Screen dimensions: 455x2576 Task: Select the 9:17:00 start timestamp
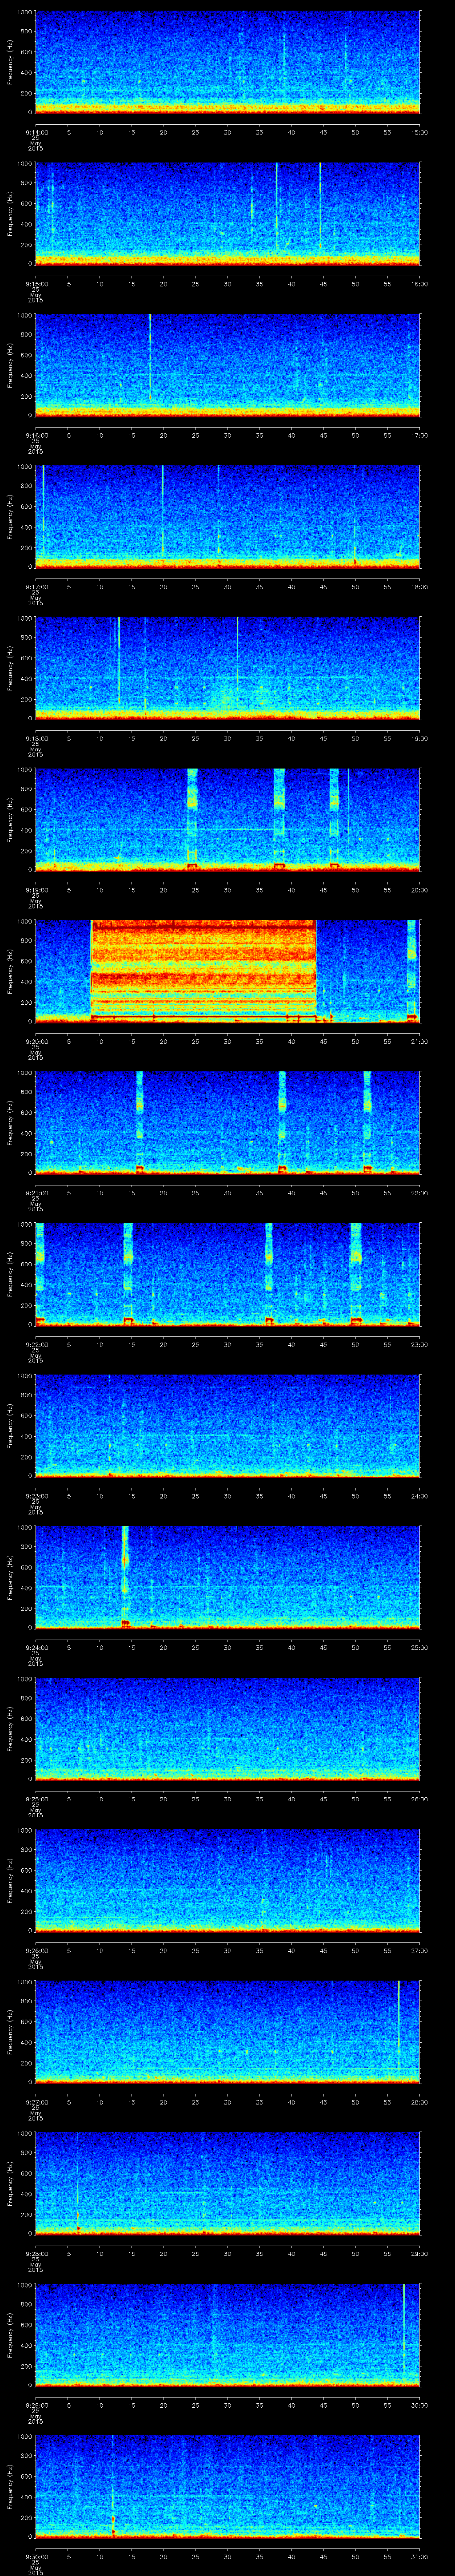(x=36, y=587)
